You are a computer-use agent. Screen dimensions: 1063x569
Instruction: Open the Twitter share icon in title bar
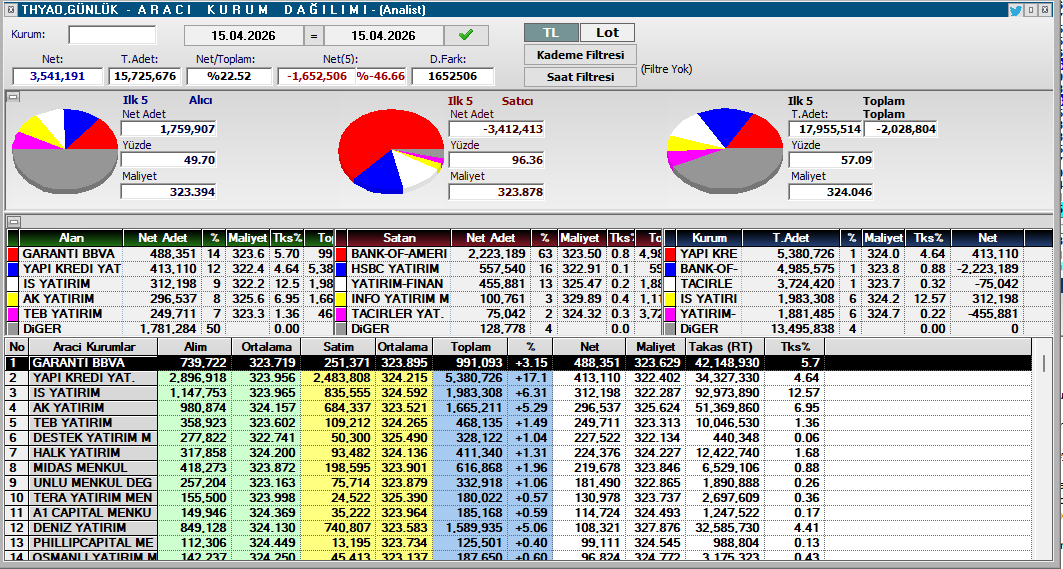tap(1015, 9)
